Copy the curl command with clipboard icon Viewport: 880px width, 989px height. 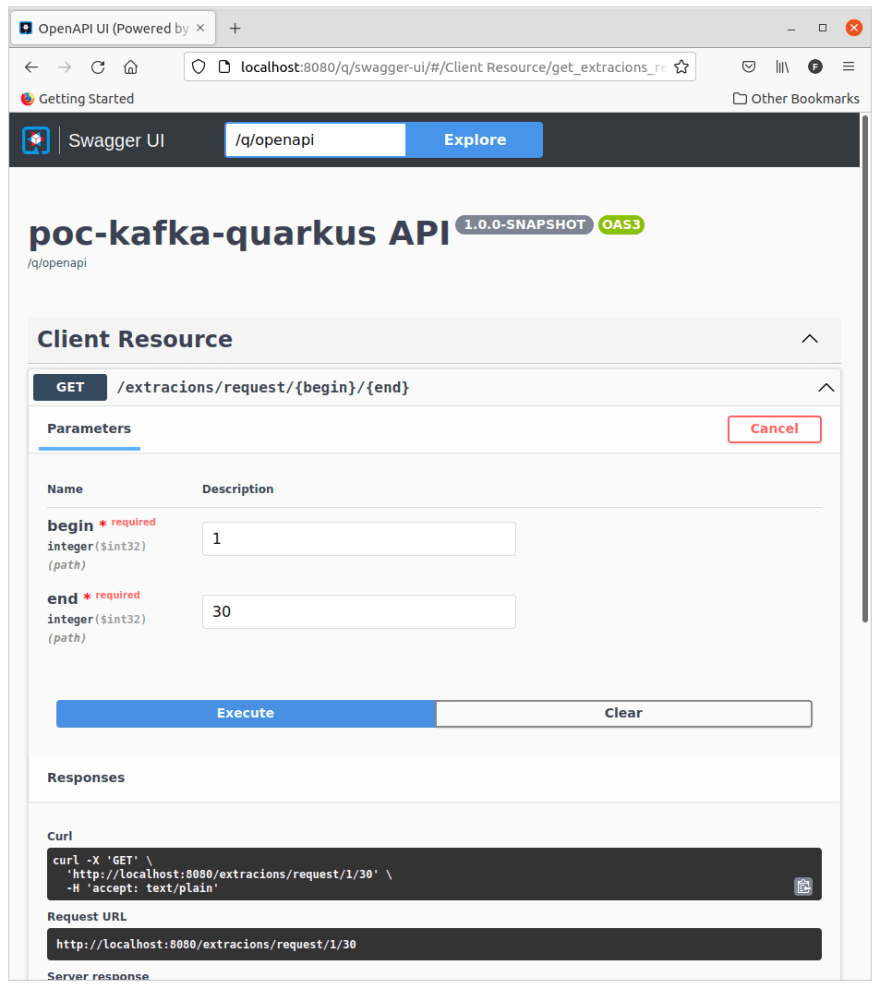click(803, 886)
